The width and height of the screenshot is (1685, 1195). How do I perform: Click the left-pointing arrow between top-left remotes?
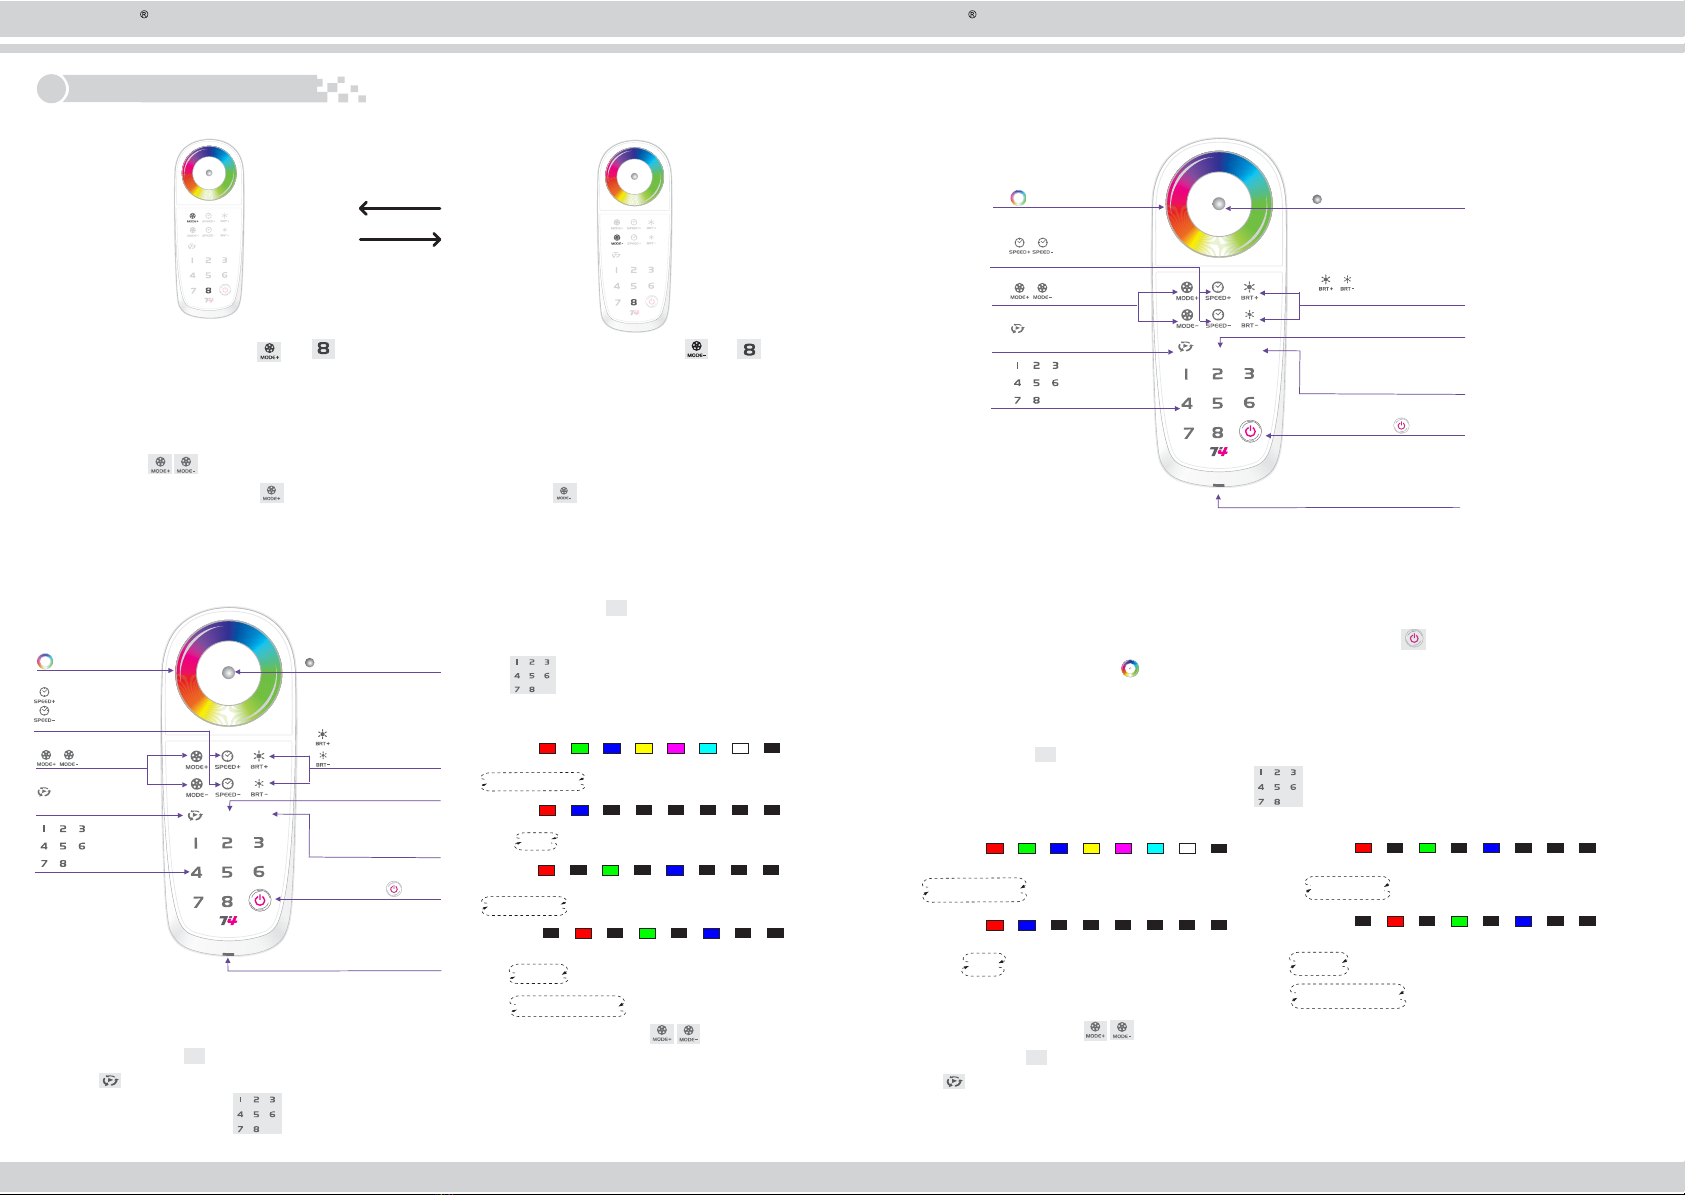pos(400,208)
